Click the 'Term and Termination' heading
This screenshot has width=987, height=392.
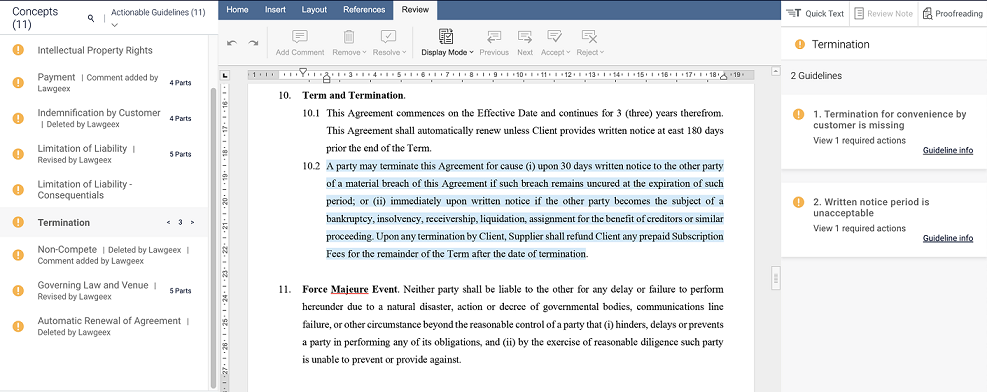(353, 96)
